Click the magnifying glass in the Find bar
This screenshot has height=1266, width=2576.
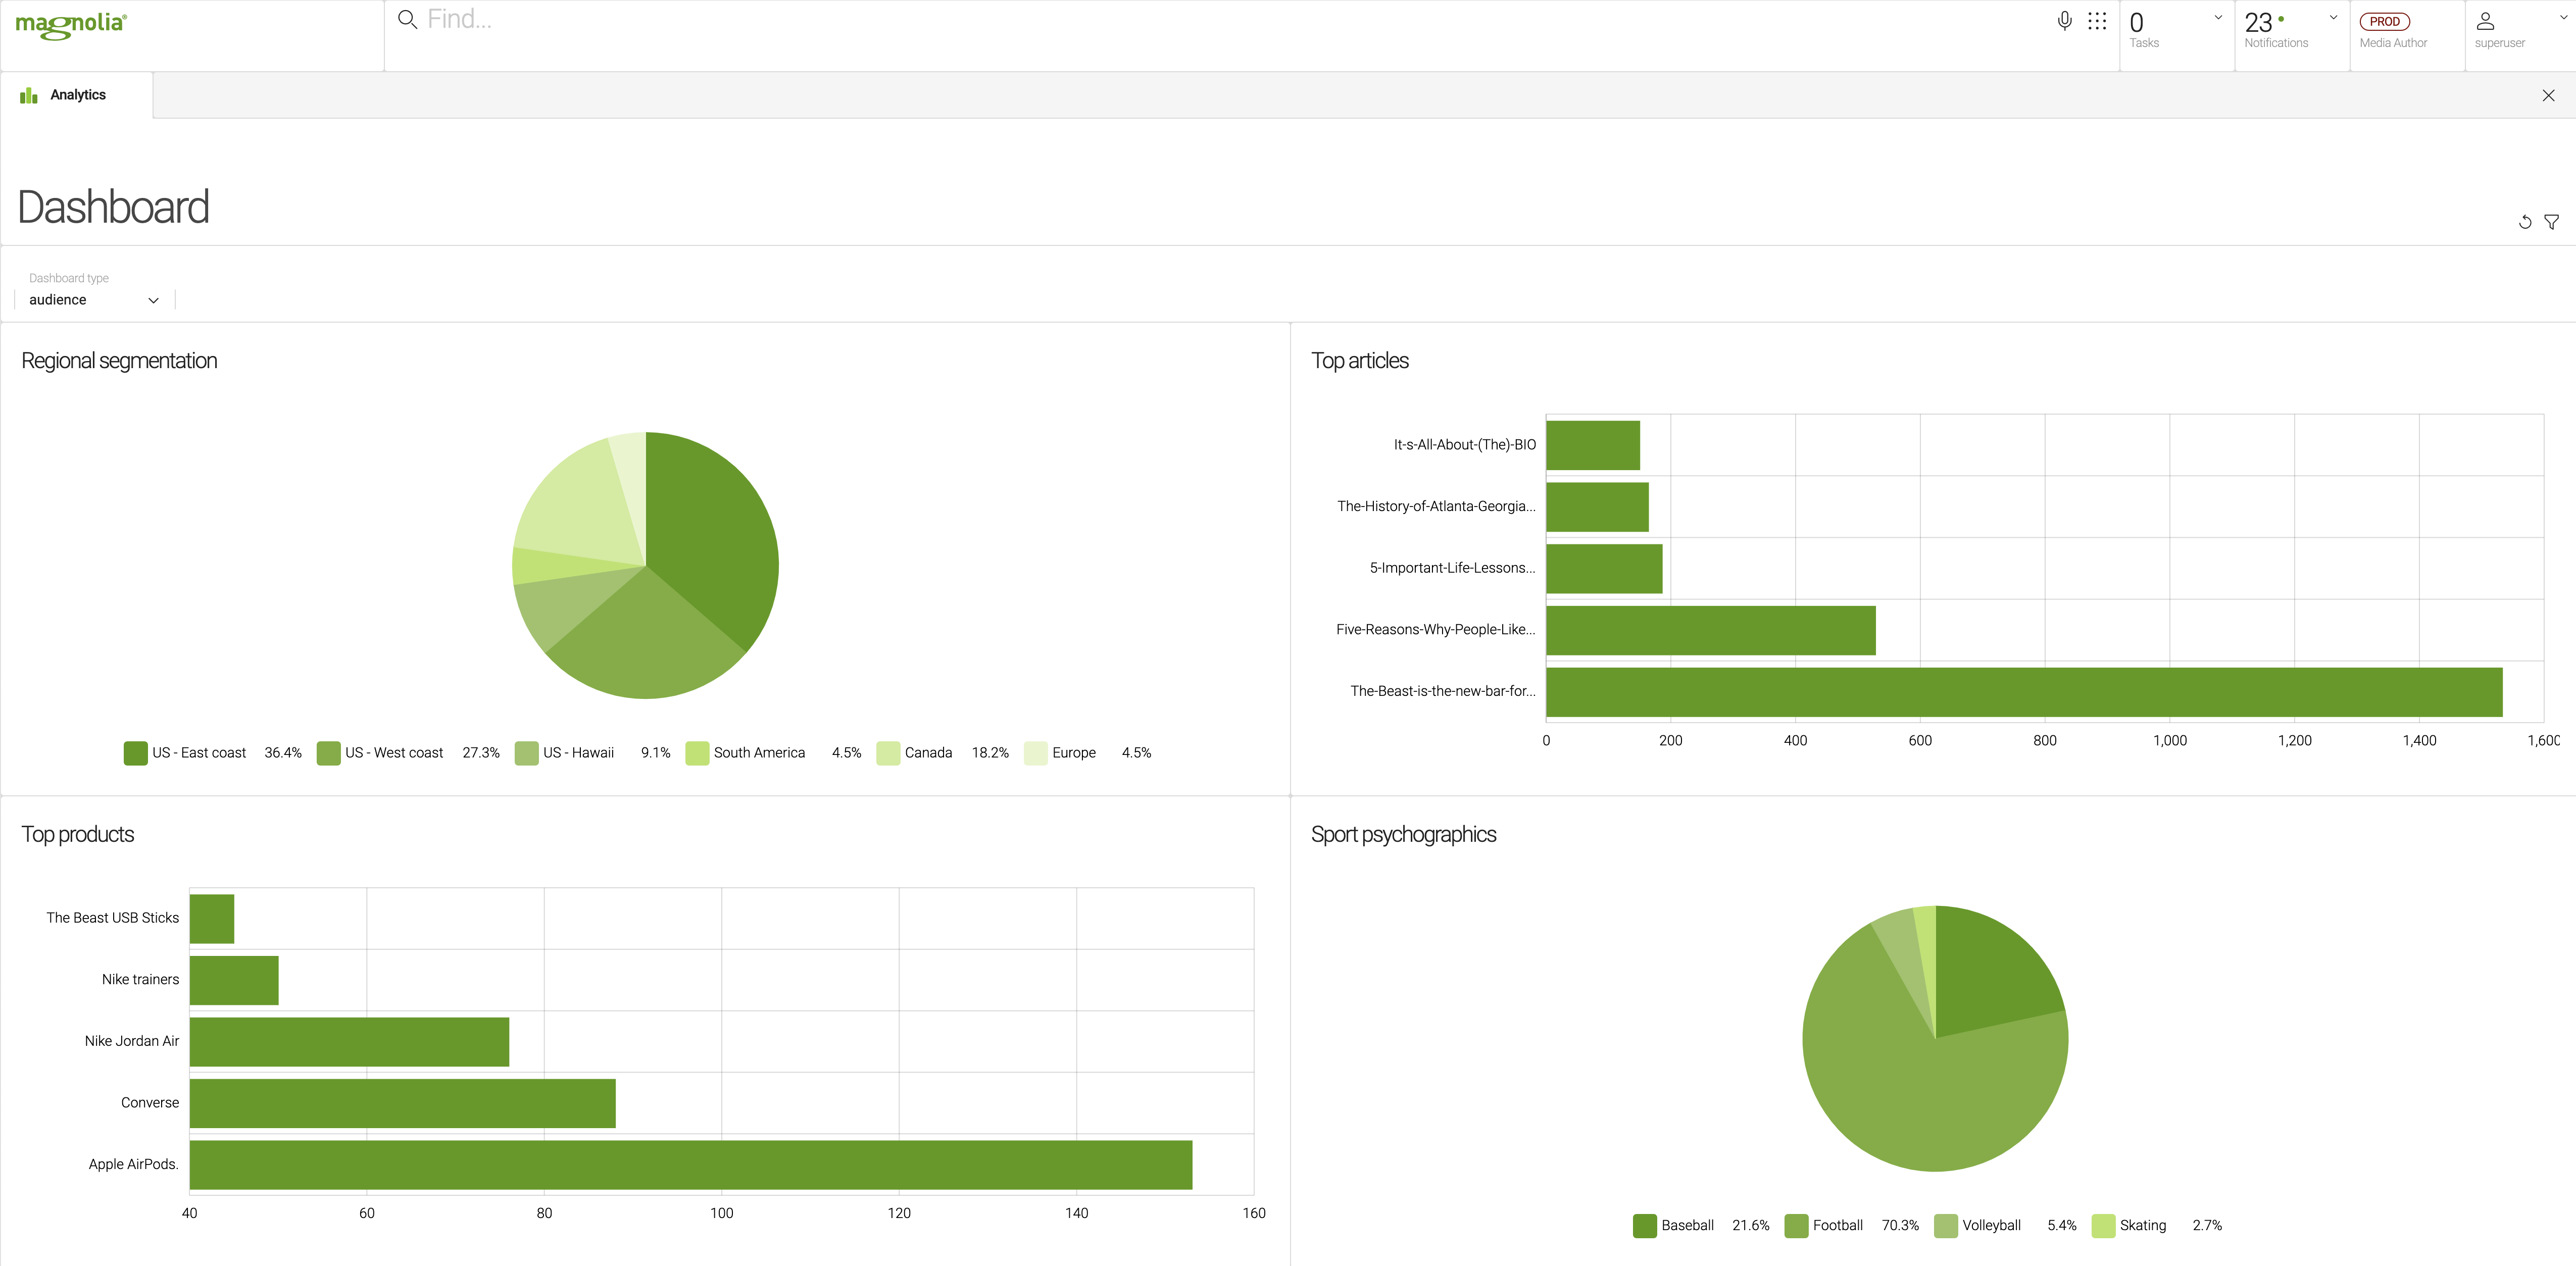407,19
